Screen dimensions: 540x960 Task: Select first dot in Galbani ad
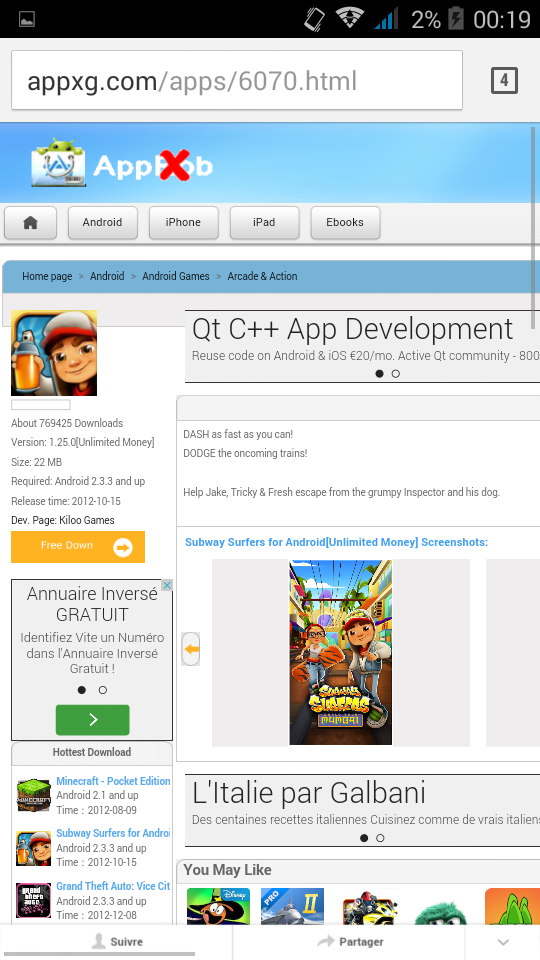pos(364,838)
